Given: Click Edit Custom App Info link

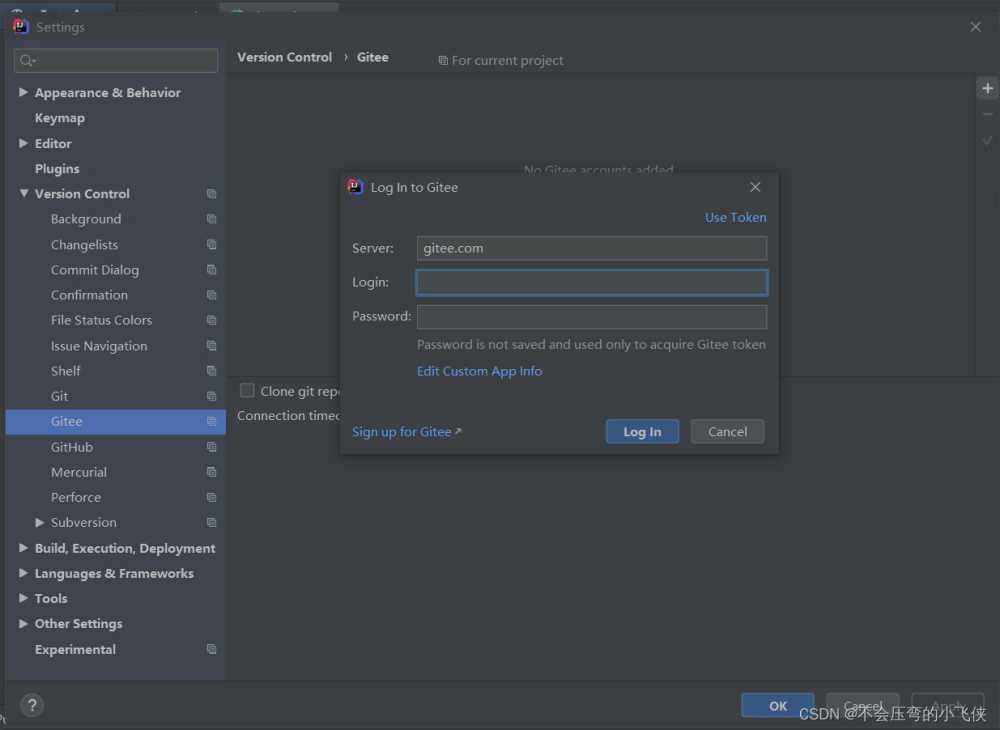Looking at the screenshot, I should (x=479, y=371).
